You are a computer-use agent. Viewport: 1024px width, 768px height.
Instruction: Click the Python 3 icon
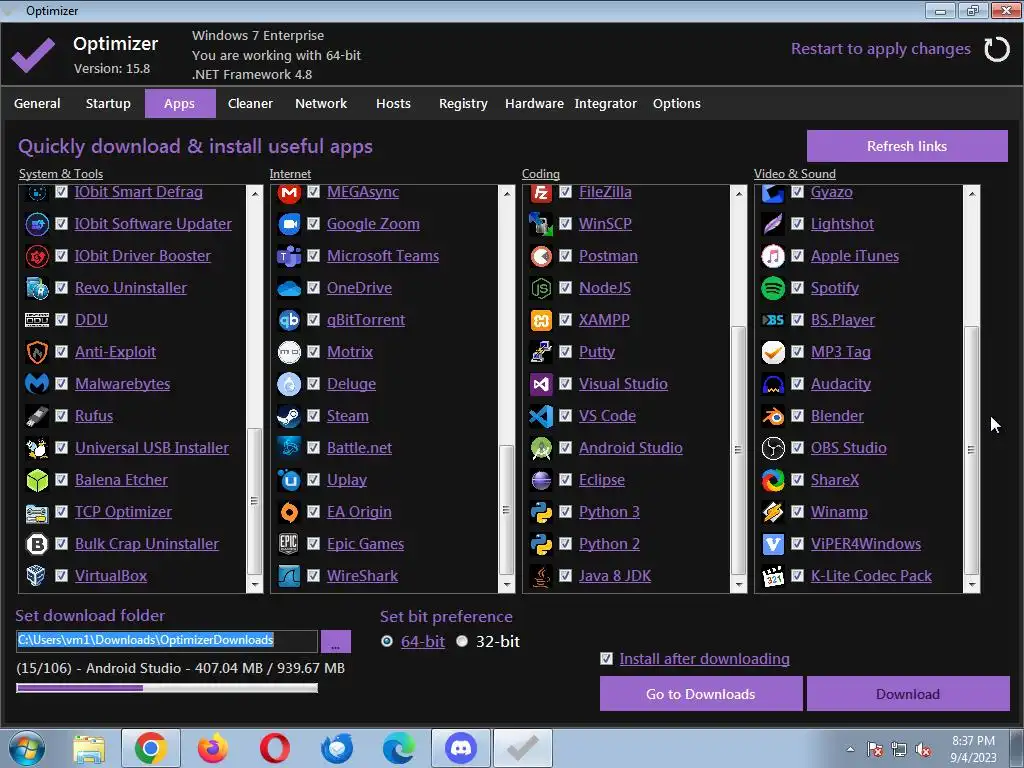pyautogui.click(x=541, y=511)
